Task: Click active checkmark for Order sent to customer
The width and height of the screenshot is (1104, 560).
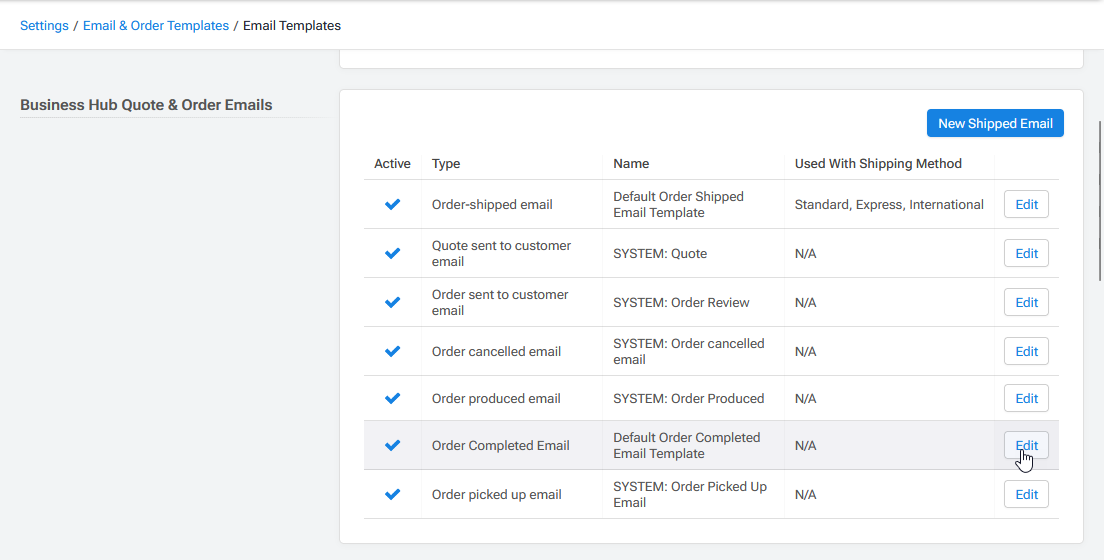Action: 392,302
